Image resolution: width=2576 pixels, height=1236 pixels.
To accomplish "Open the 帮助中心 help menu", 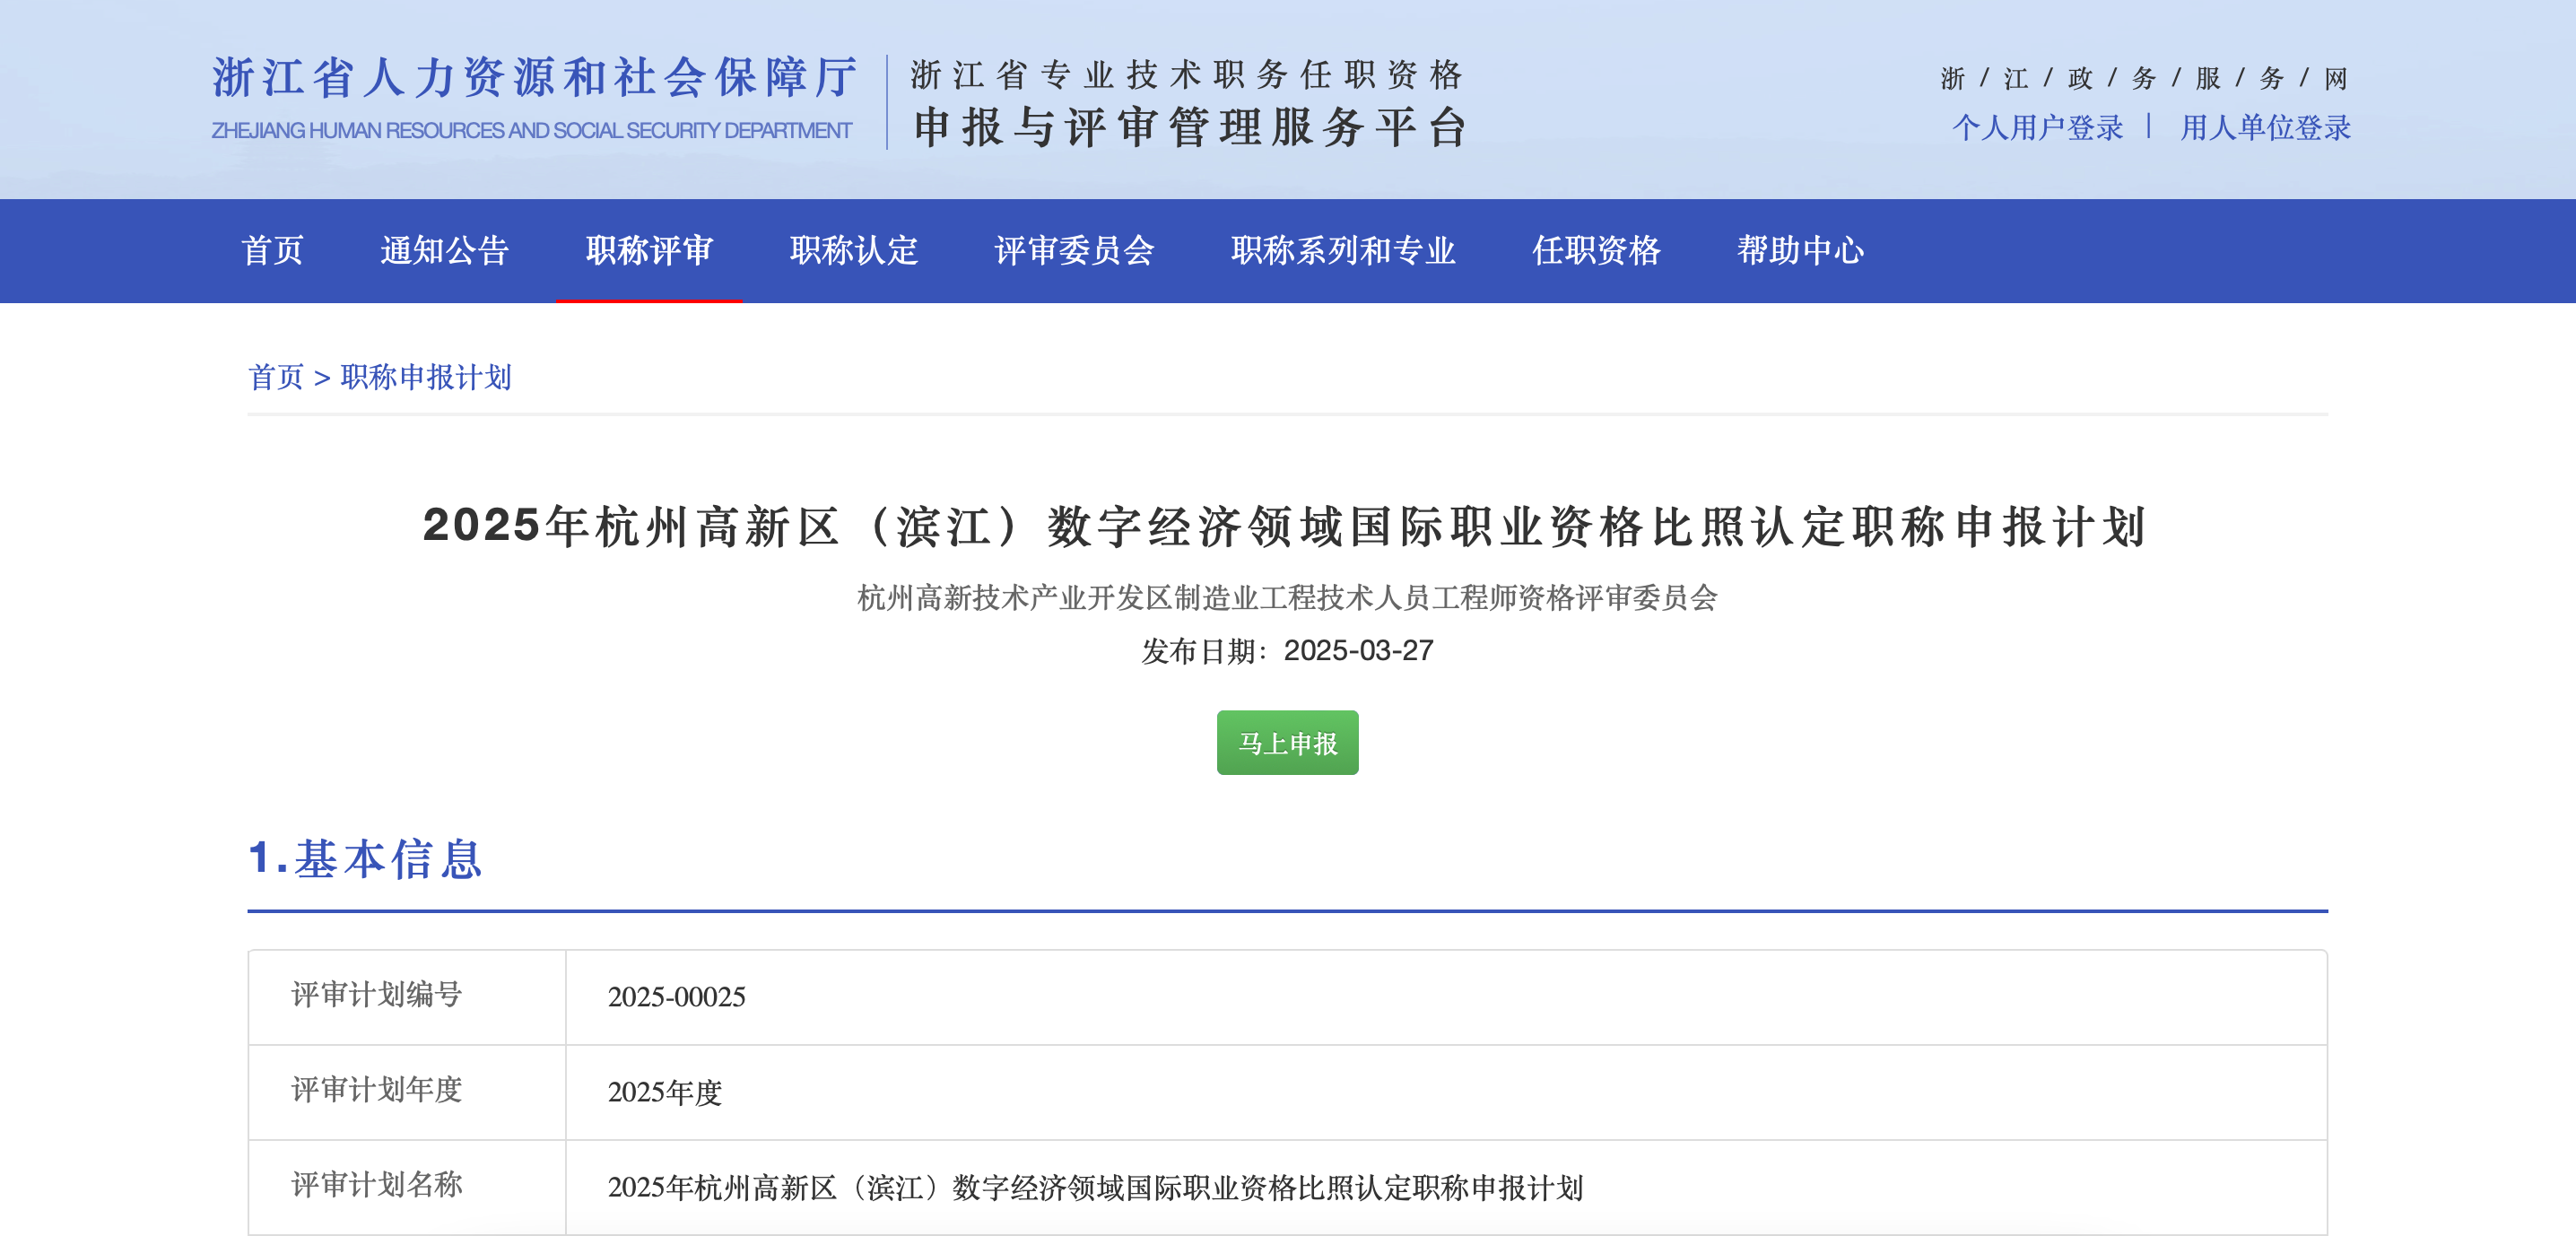I will 1800,250.
